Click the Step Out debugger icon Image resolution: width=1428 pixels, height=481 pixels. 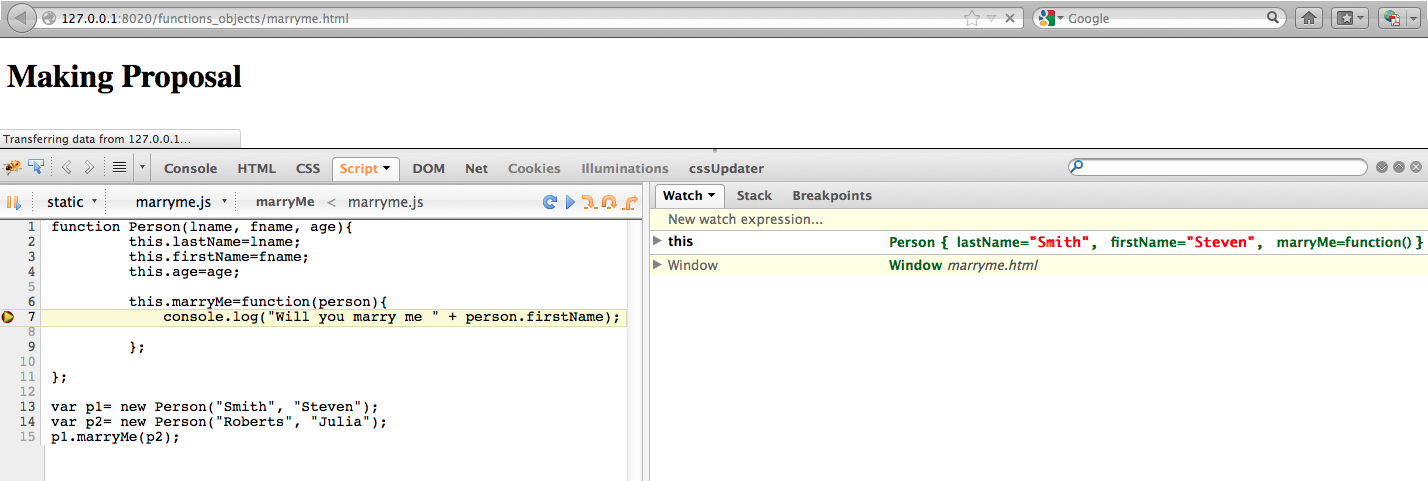coord(630,202)
